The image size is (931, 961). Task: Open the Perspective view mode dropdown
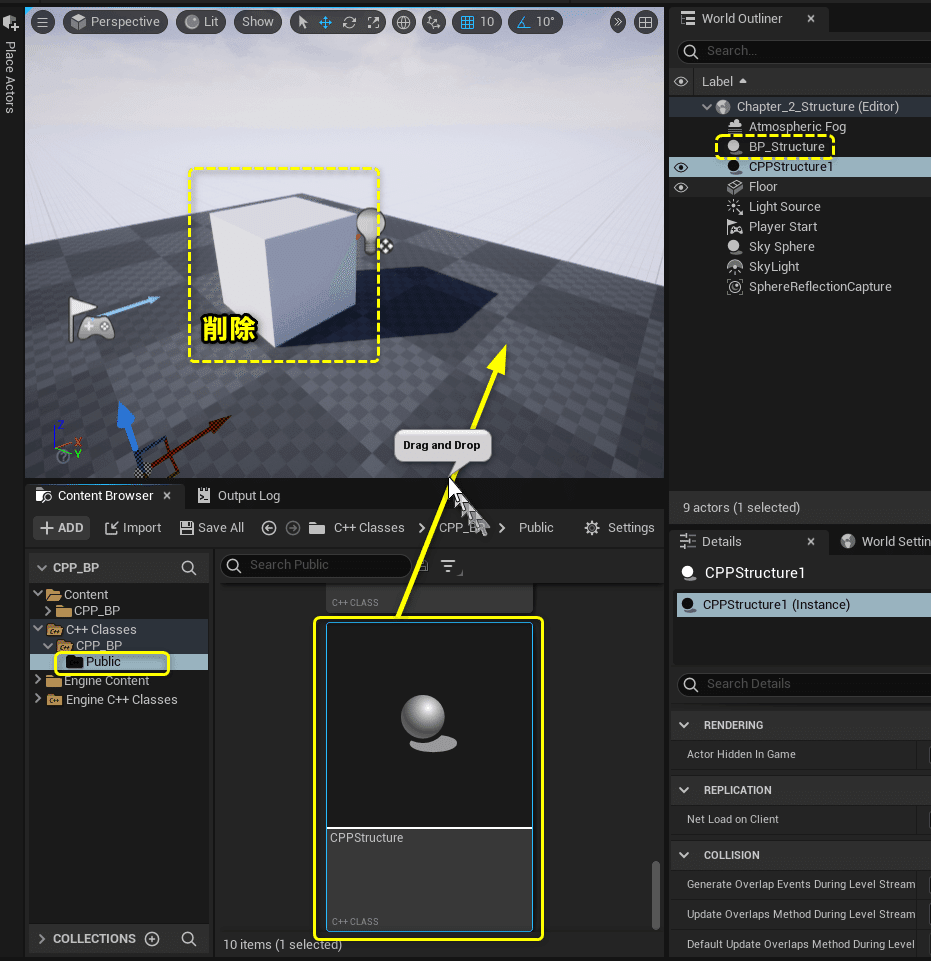(x=116, y=22)
